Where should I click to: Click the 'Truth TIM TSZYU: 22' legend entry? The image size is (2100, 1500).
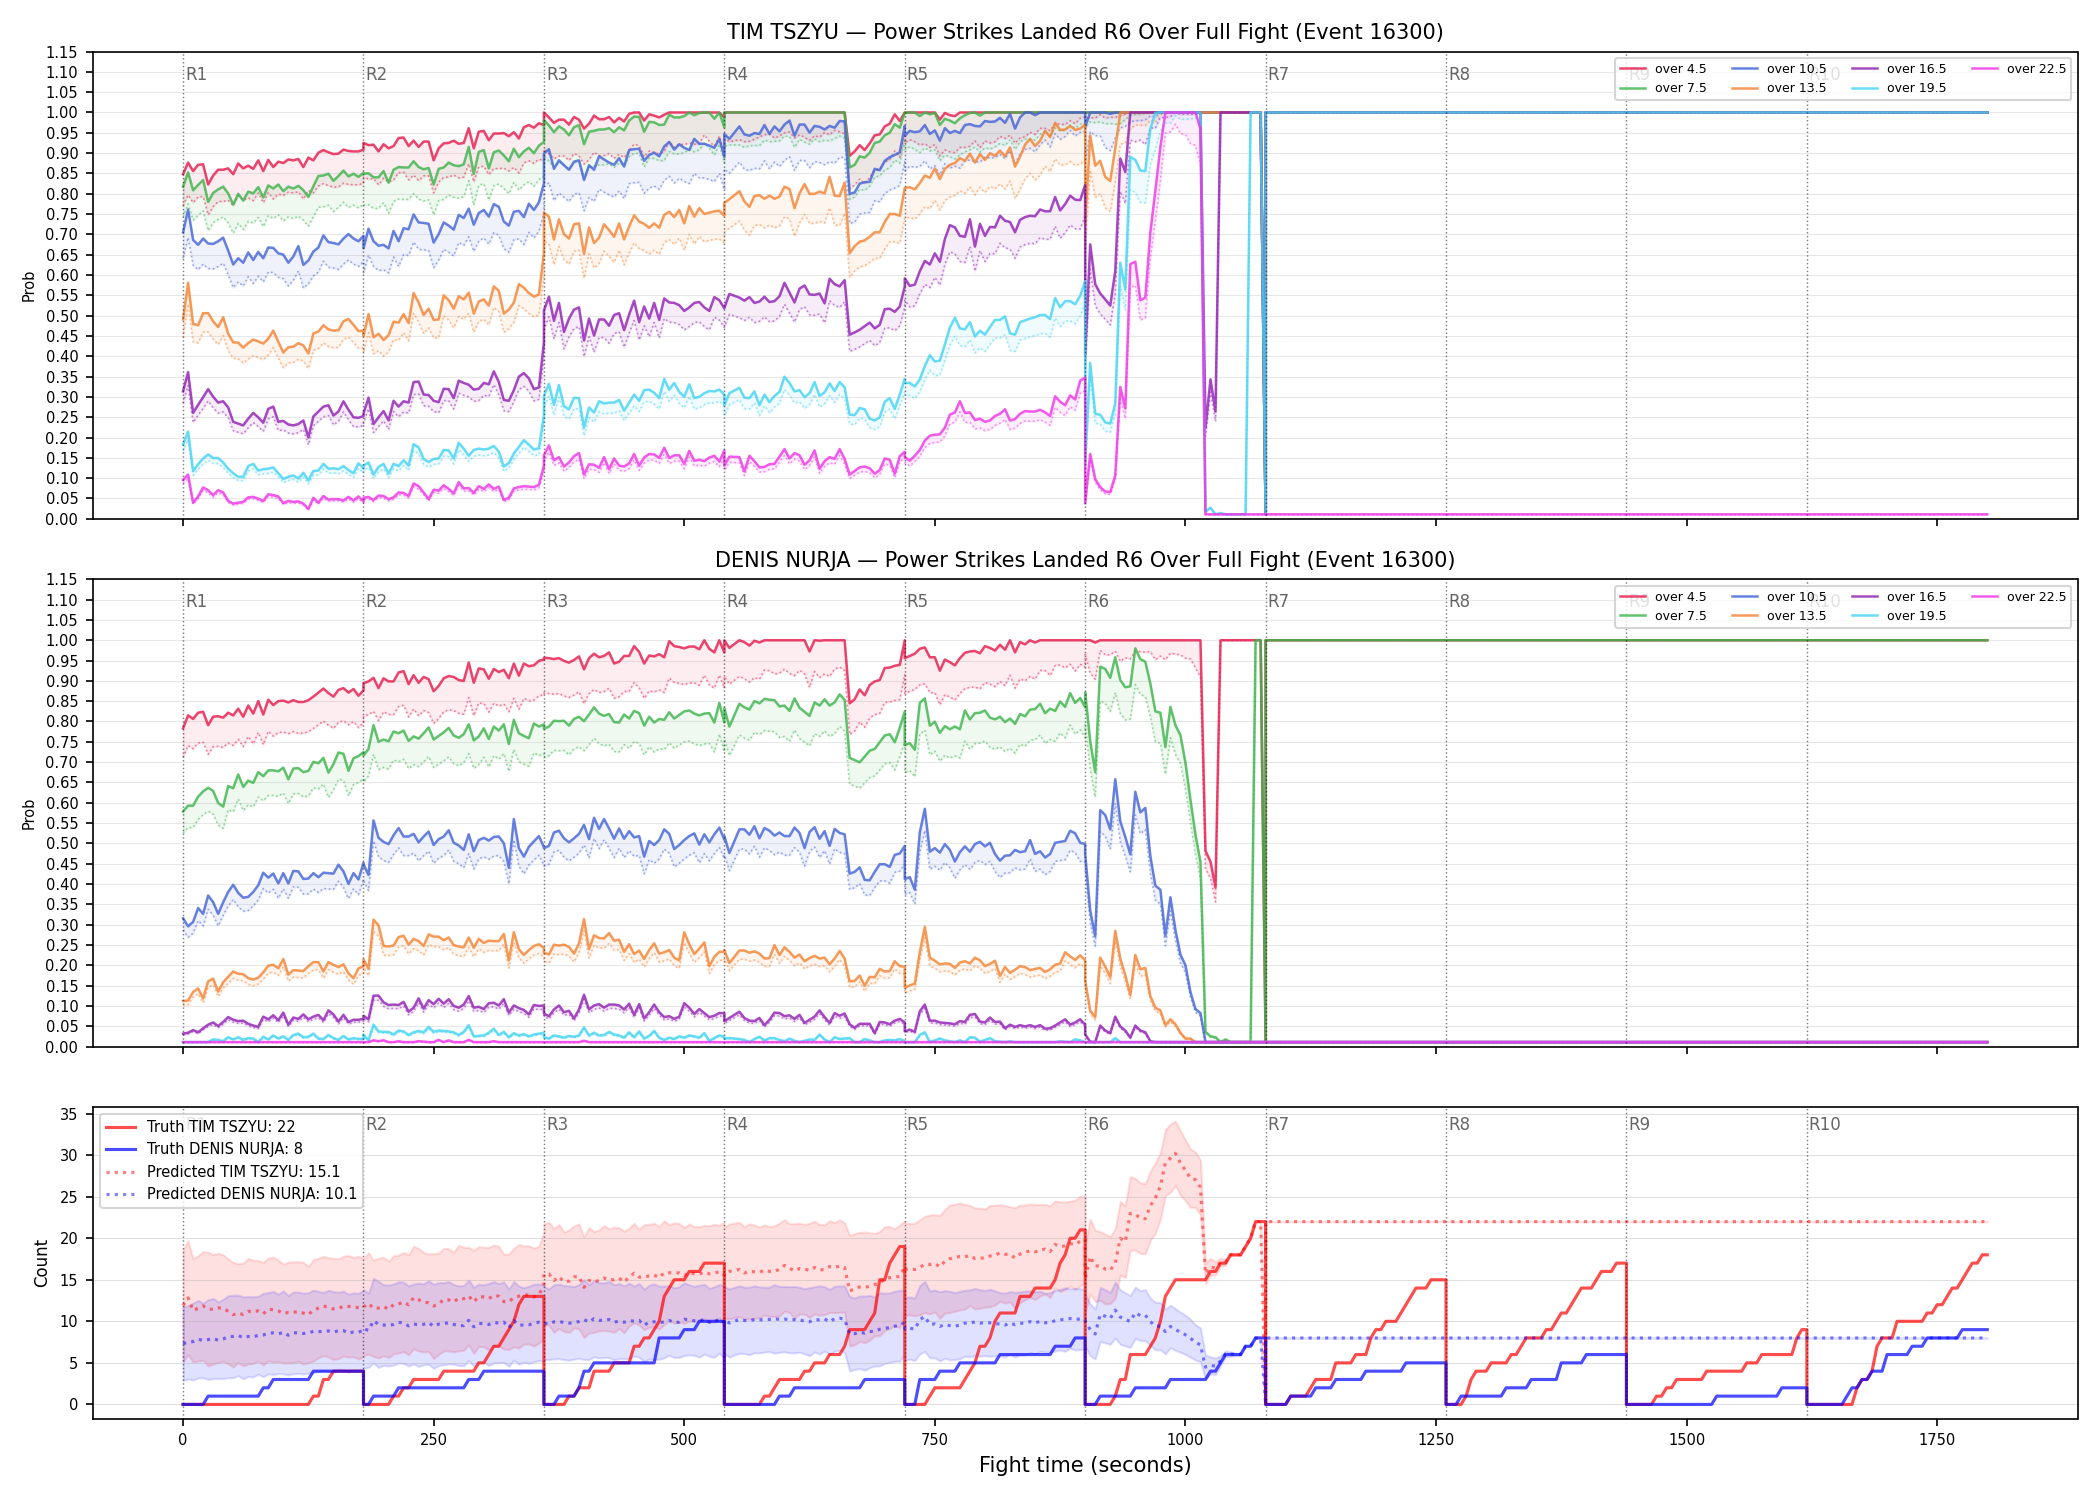click(x=200, y=1126)
